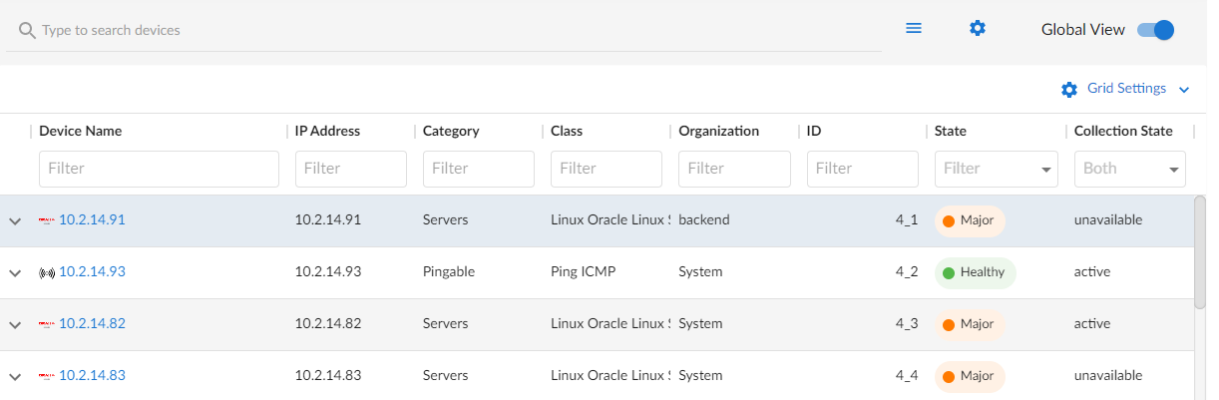
Task: Open the State filter dropdown
Action: coord(1047,169)
